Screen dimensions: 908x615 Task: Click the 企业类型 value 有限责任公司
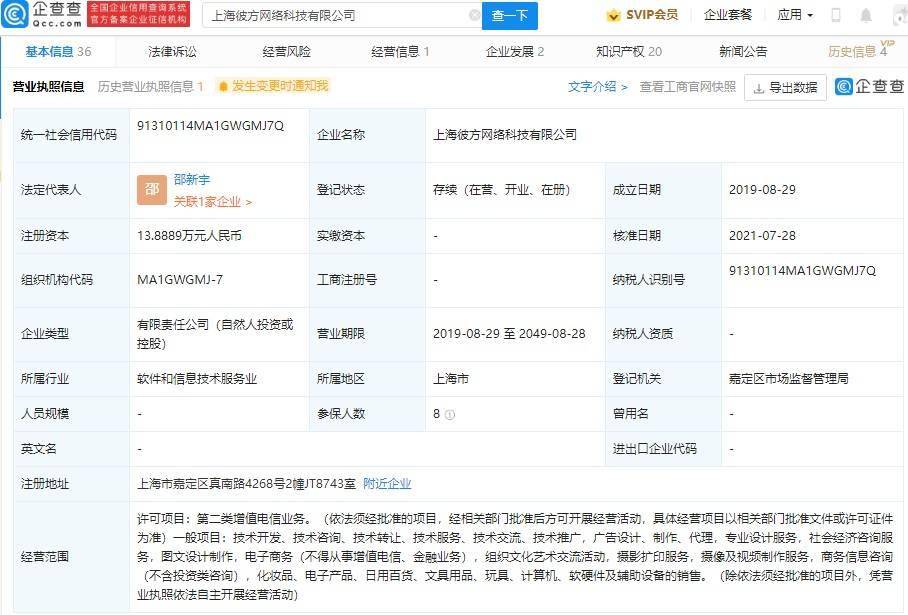coord(215,334)
